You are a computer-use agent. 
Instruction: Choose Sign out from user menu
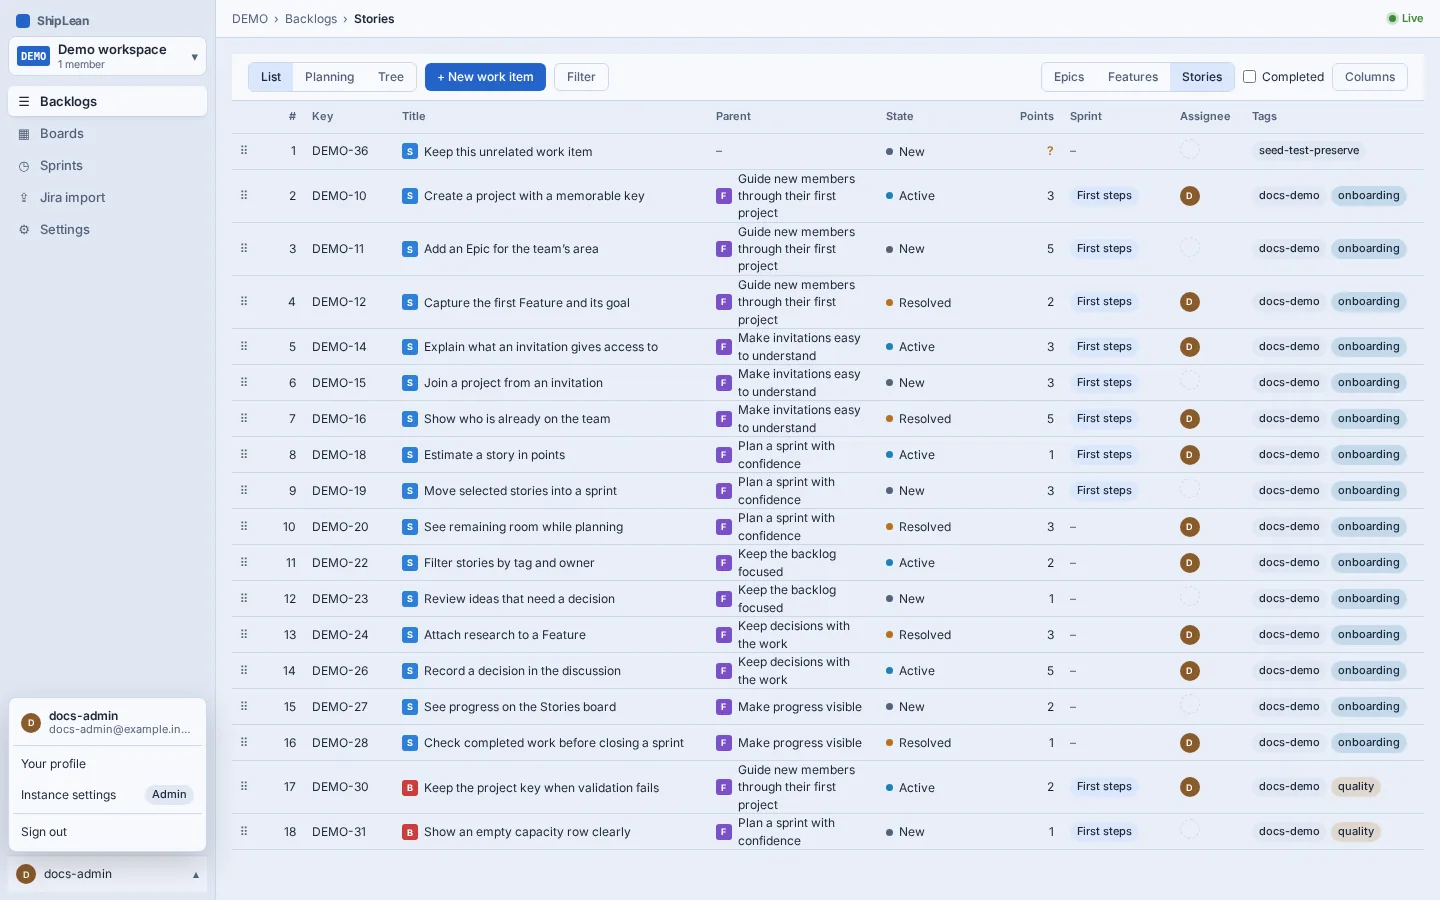[44, 832]
